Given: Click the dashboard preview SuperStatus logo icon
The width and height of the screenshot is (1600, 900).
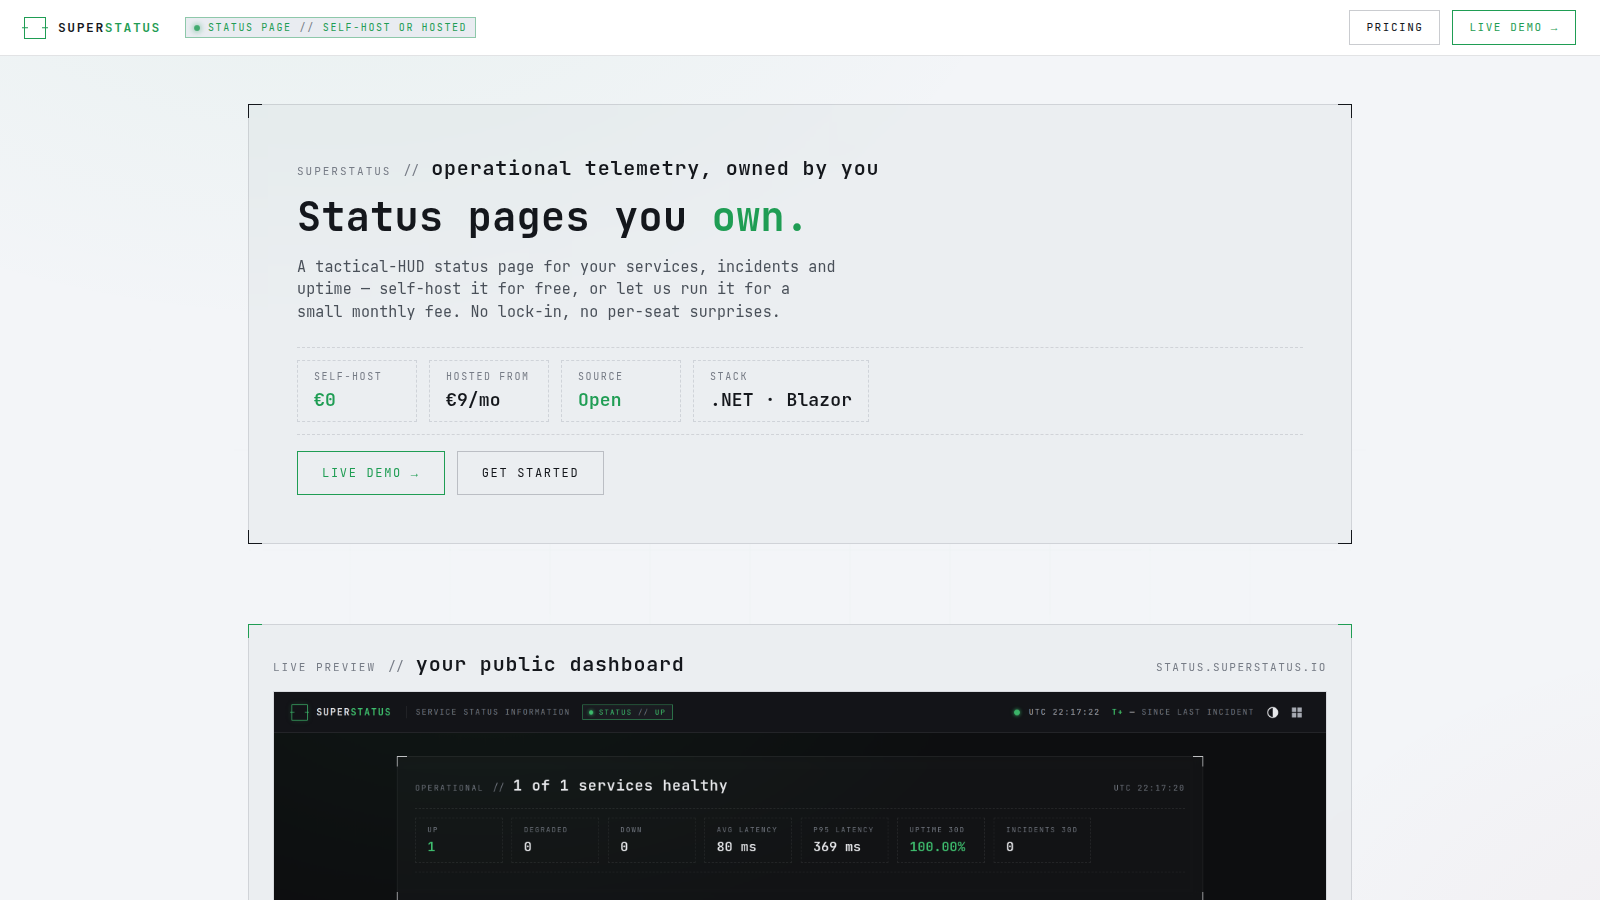Looking at the screenshot, I should pyautogui.click(x=299, y=712).
